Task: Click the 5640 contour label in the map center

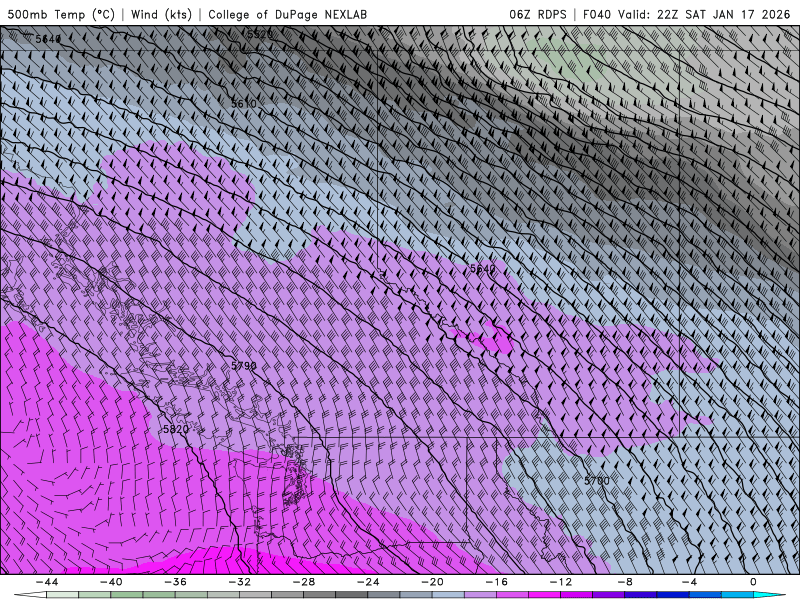Action: click(x=483, y=269)
